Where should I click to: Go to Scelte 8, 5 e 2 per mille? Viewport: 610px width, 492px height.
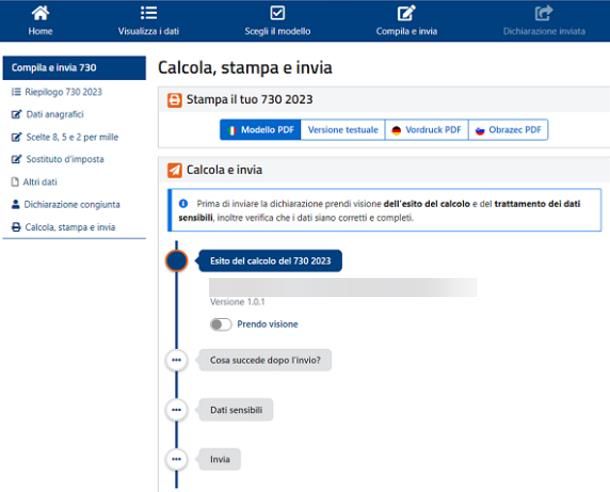tap(72, 137)
